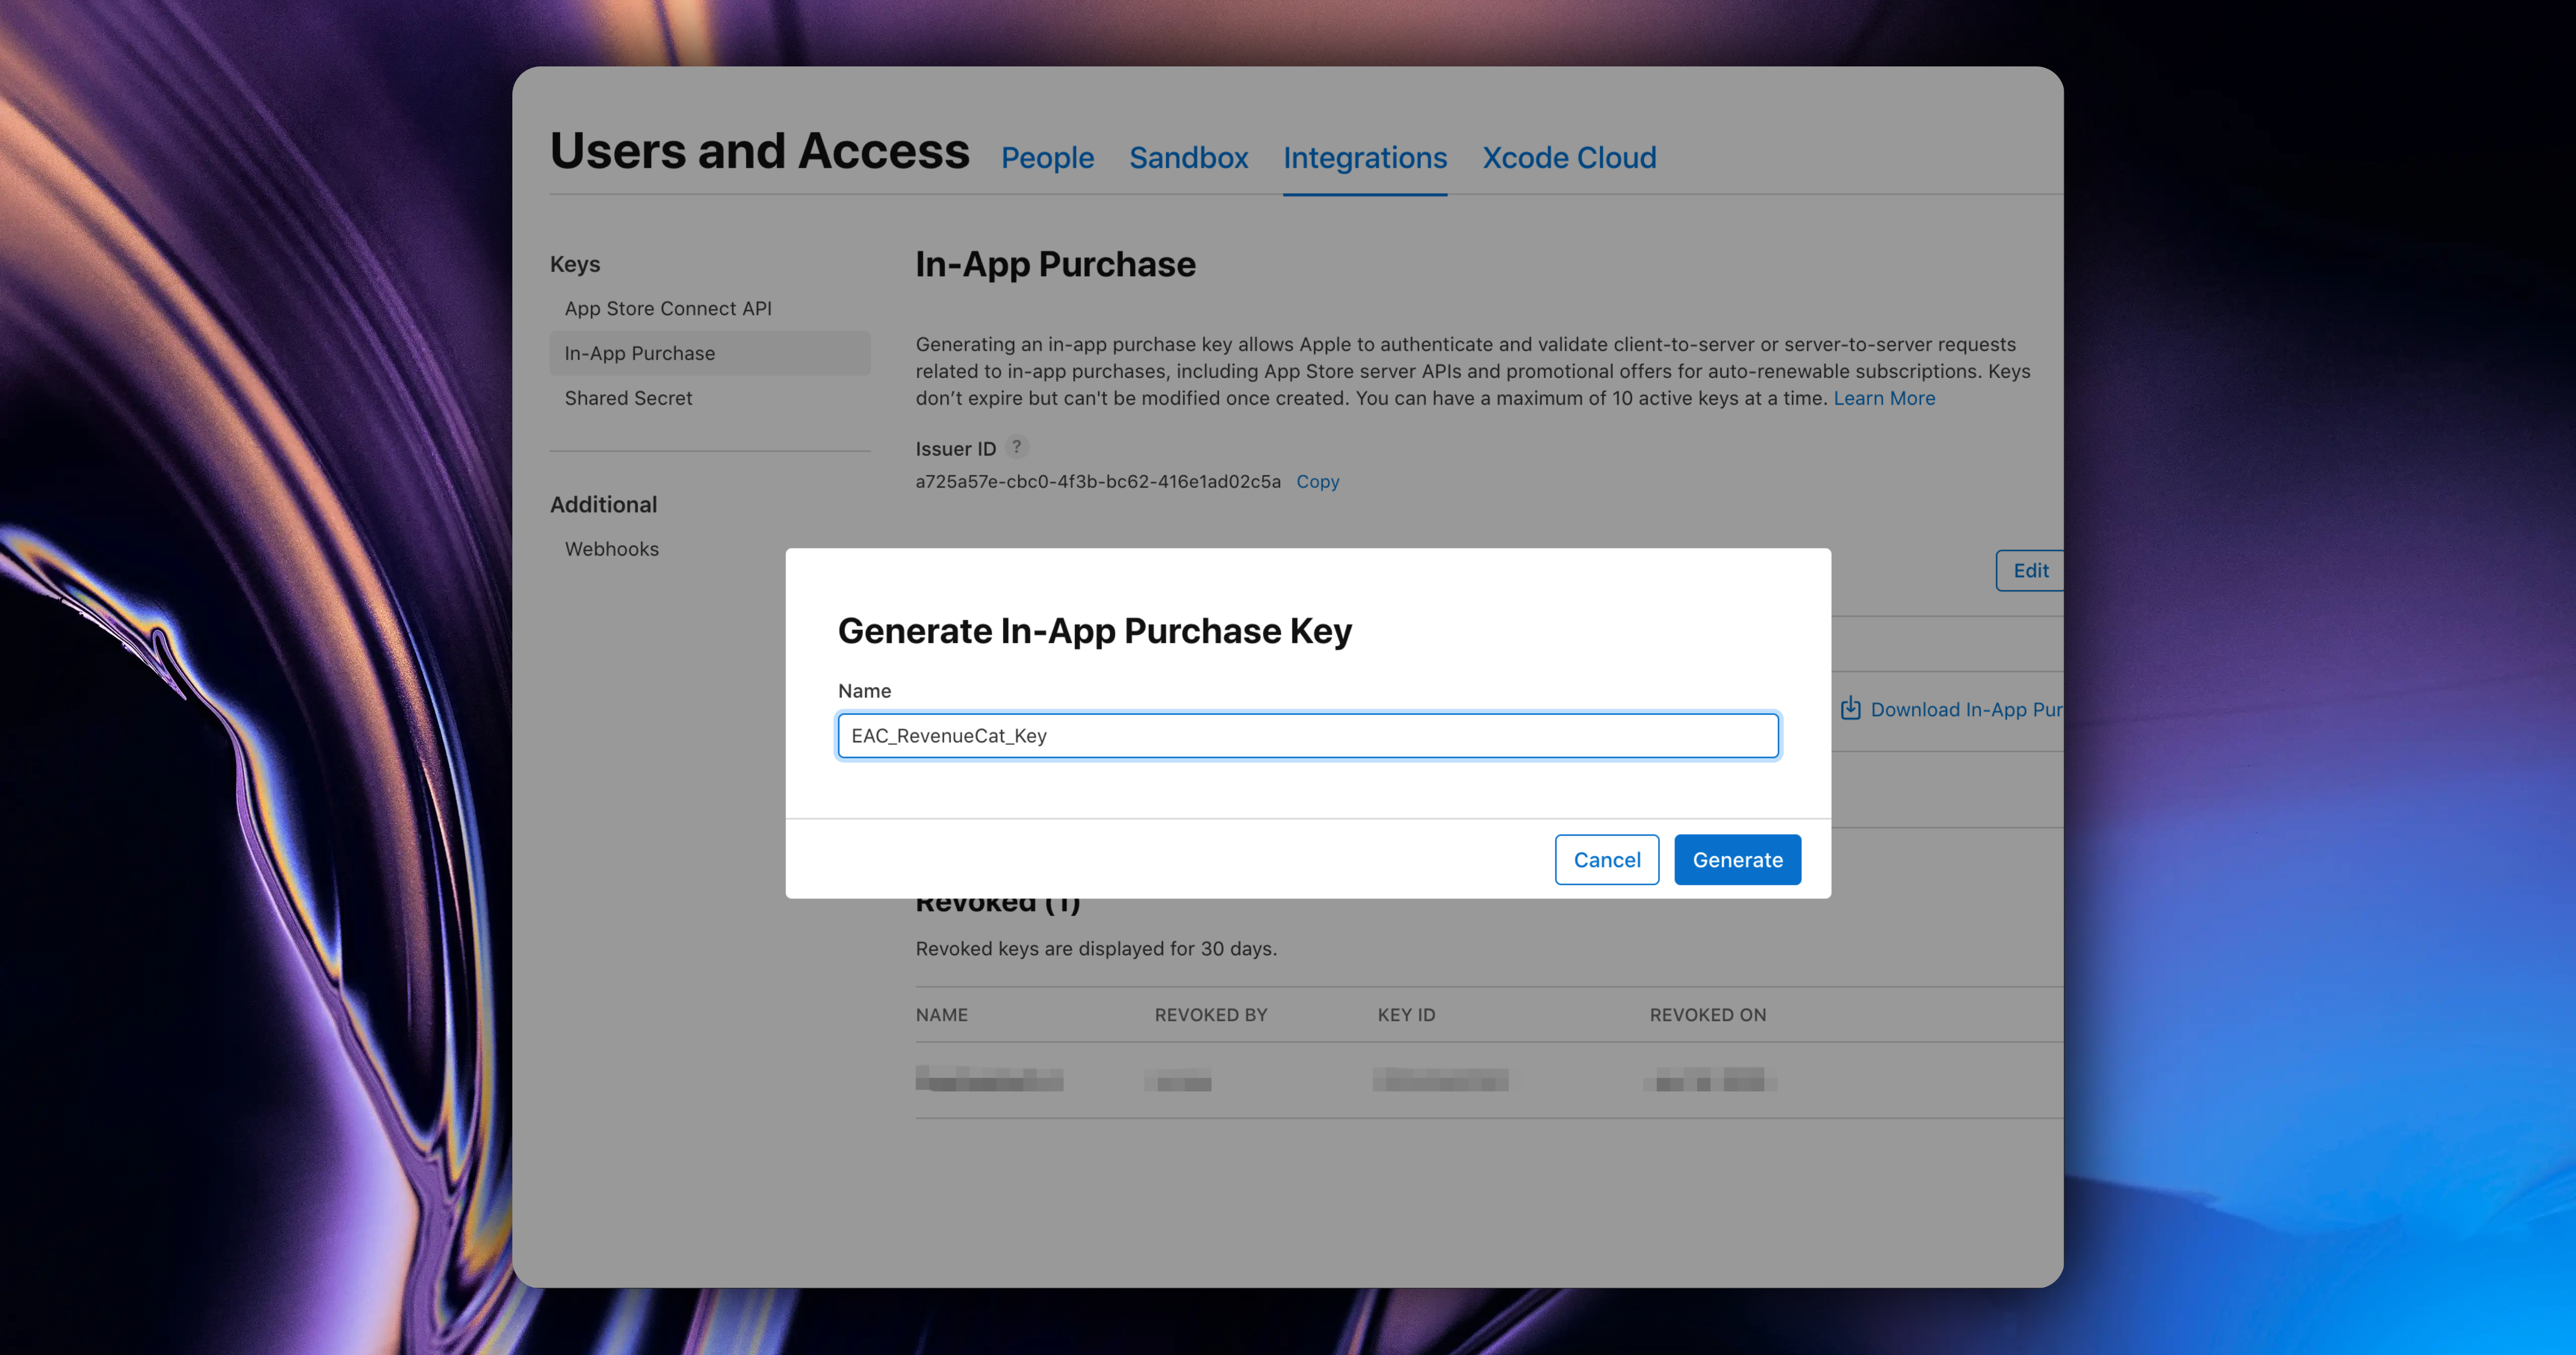Click the Download In-App Purchase key icon
The width and height of the screenshot is (2576, 1355).
pos(1850,708)
